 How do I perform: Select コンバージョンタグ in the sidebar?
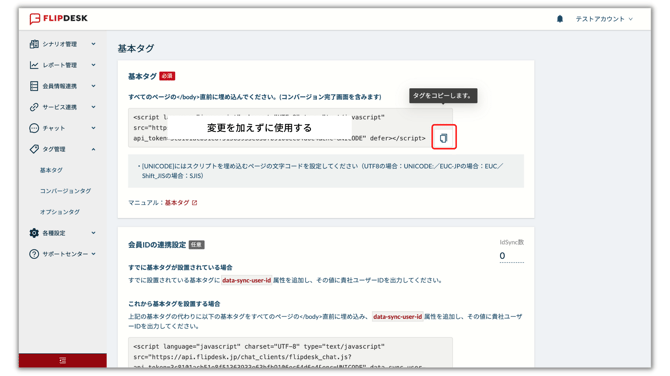65,191
